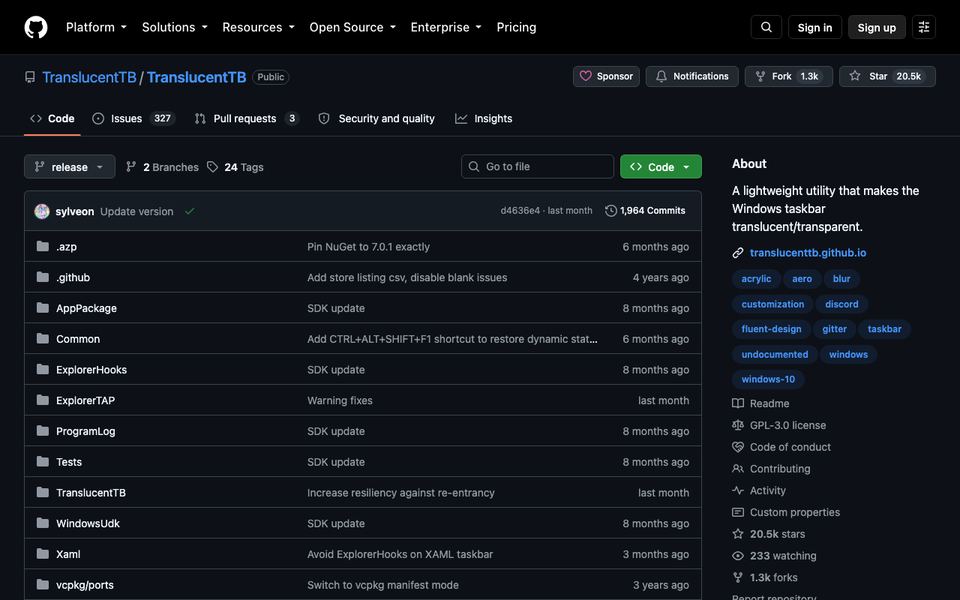This screenshot has width=960, height=600.
Task: Click sylveon's avatar image
Action: [42, 211]
